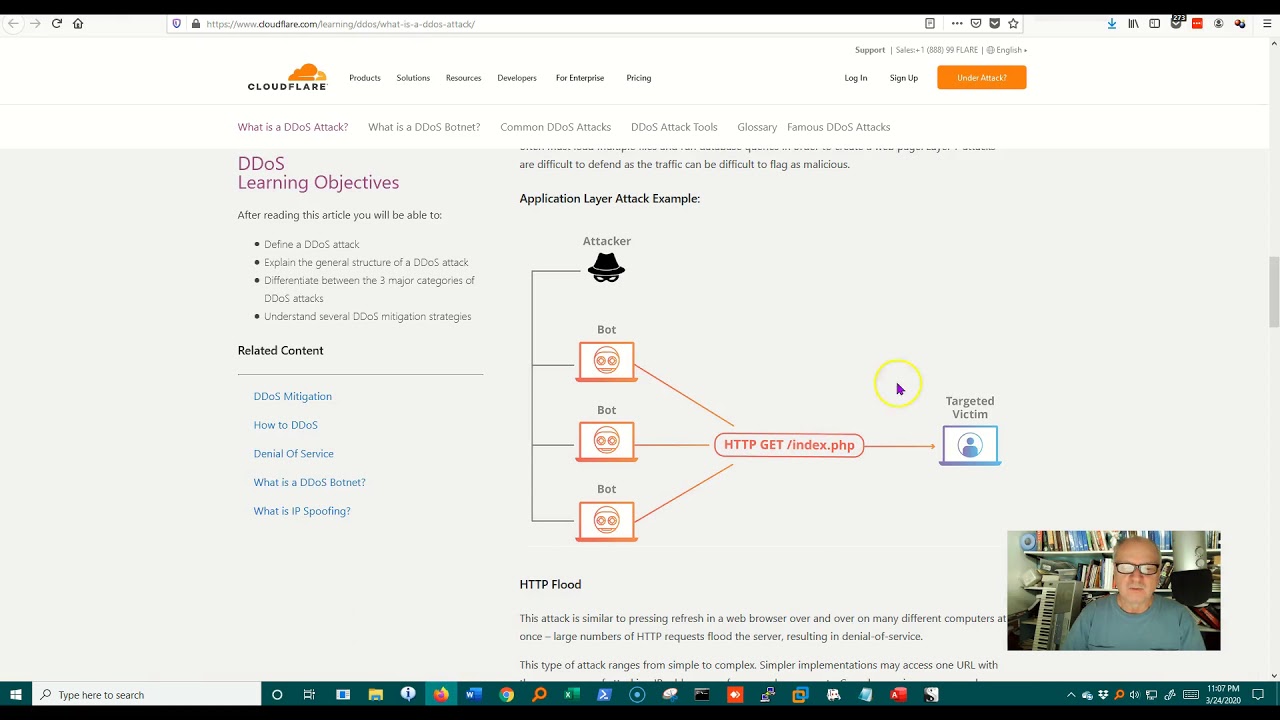
Task: Open the English language dropdown
Action: pos(1007,50)
